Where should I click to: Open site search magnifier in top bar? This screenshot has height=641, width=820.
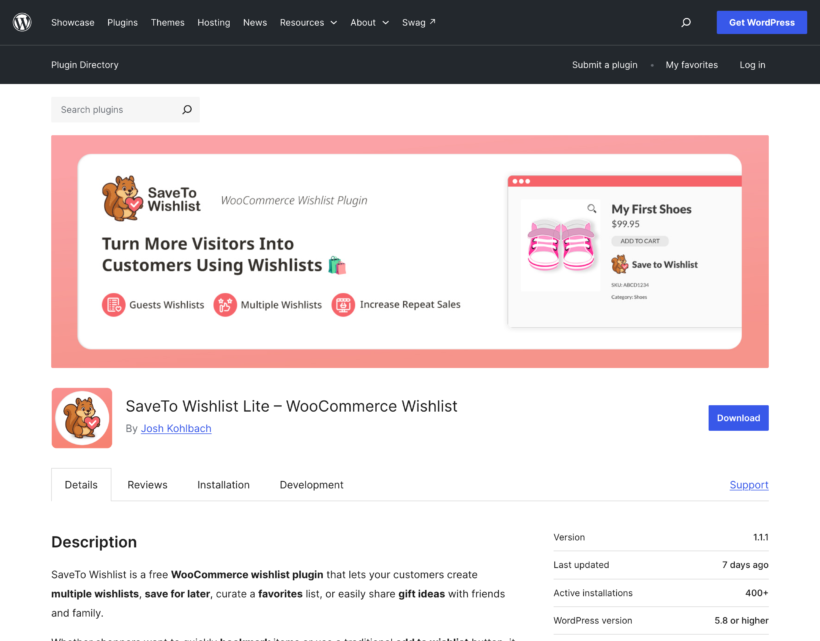tap(686, 22)
